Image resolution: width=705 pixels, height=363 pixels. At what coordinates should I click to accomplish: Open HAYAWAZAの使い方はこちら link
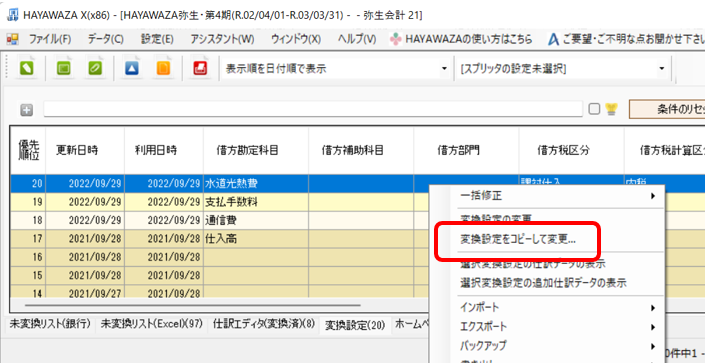469,40
